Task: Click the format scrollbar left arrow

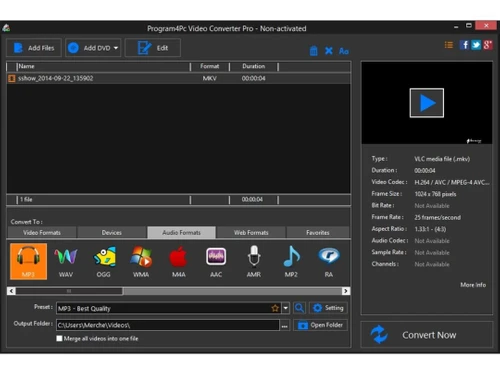Action: coord(11,291)
